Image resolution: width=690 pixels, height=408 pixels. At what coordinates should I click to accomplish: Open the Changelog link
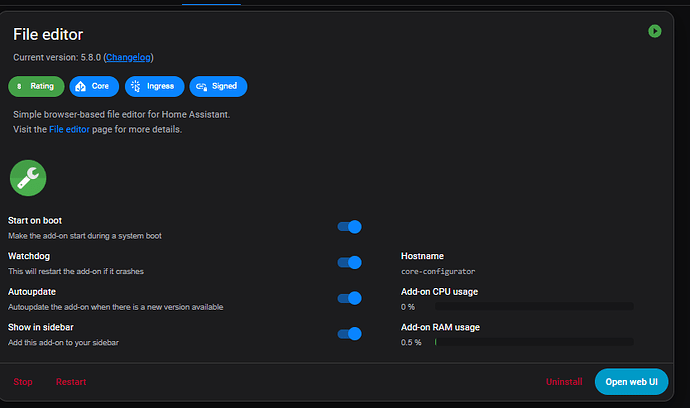tap(128, 57)
